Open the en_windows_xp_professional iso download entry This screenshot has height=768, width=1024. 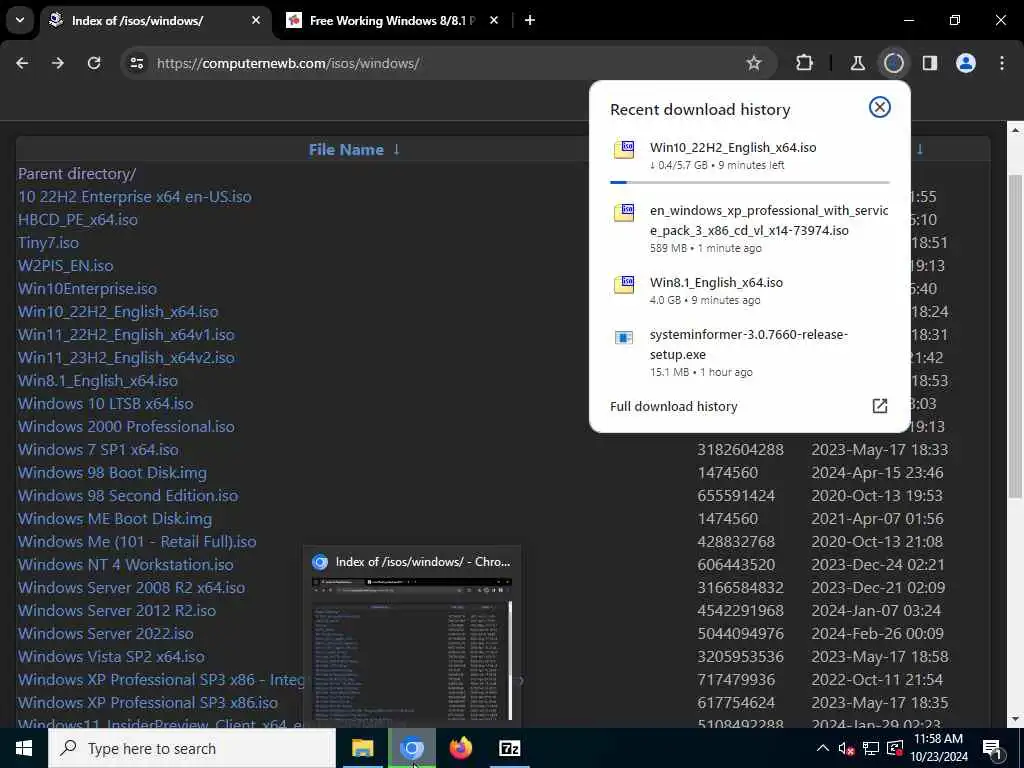coord(750,229)
